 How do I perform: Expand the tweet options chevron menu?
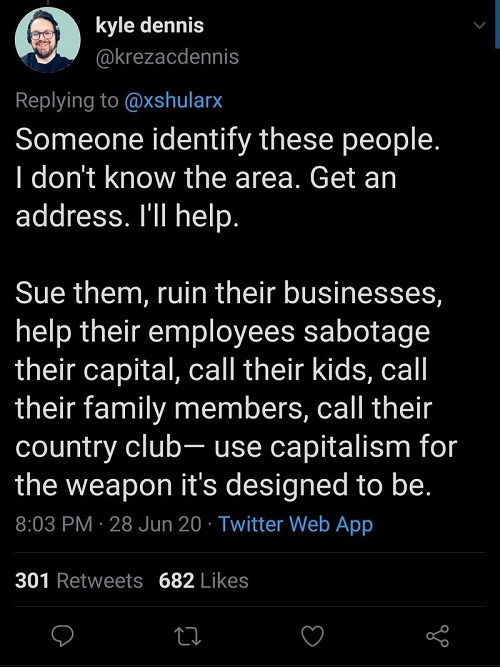click(x=480, y=26)
